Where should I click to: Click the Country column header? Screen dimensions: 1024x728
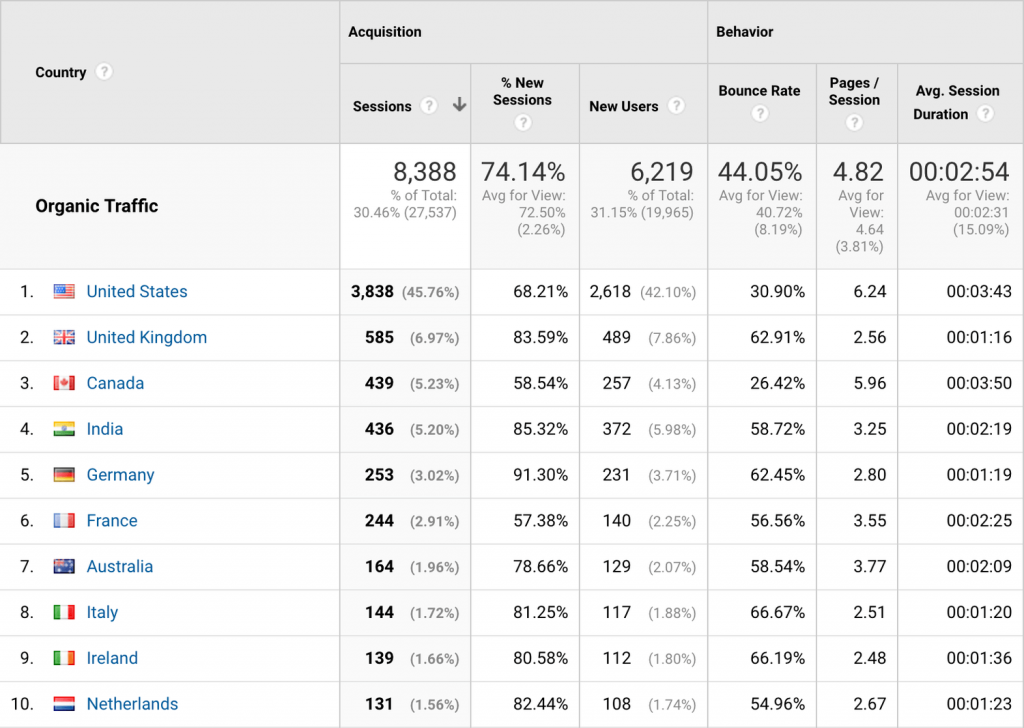pos(61,72)
